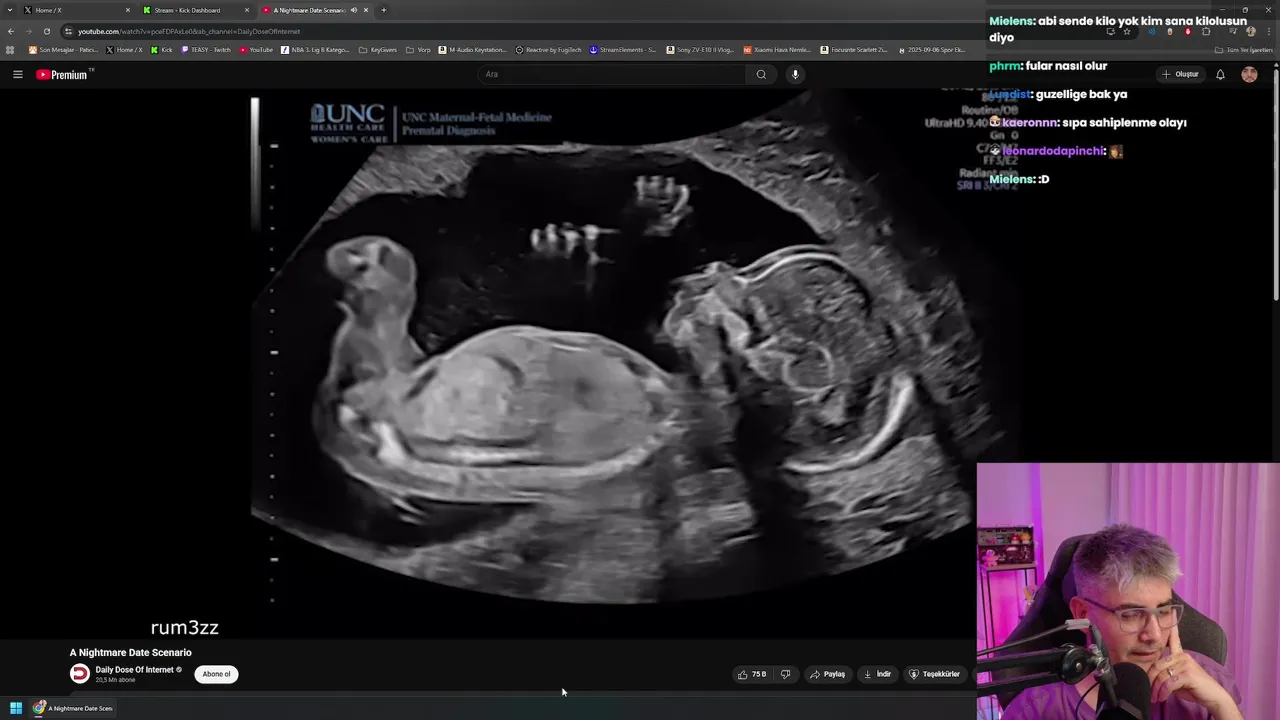Screen dimensions: 1280x720
Task: Click the install/cast screen icon in address bar
Action: pos(1110,31)
